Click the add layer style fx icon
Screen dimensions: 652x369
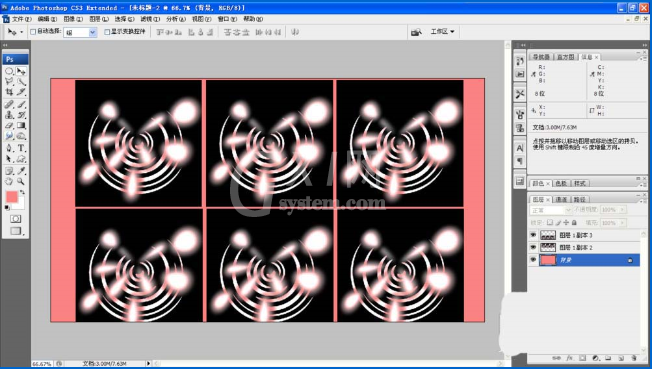pyautogui.click(x=569, y=358)
